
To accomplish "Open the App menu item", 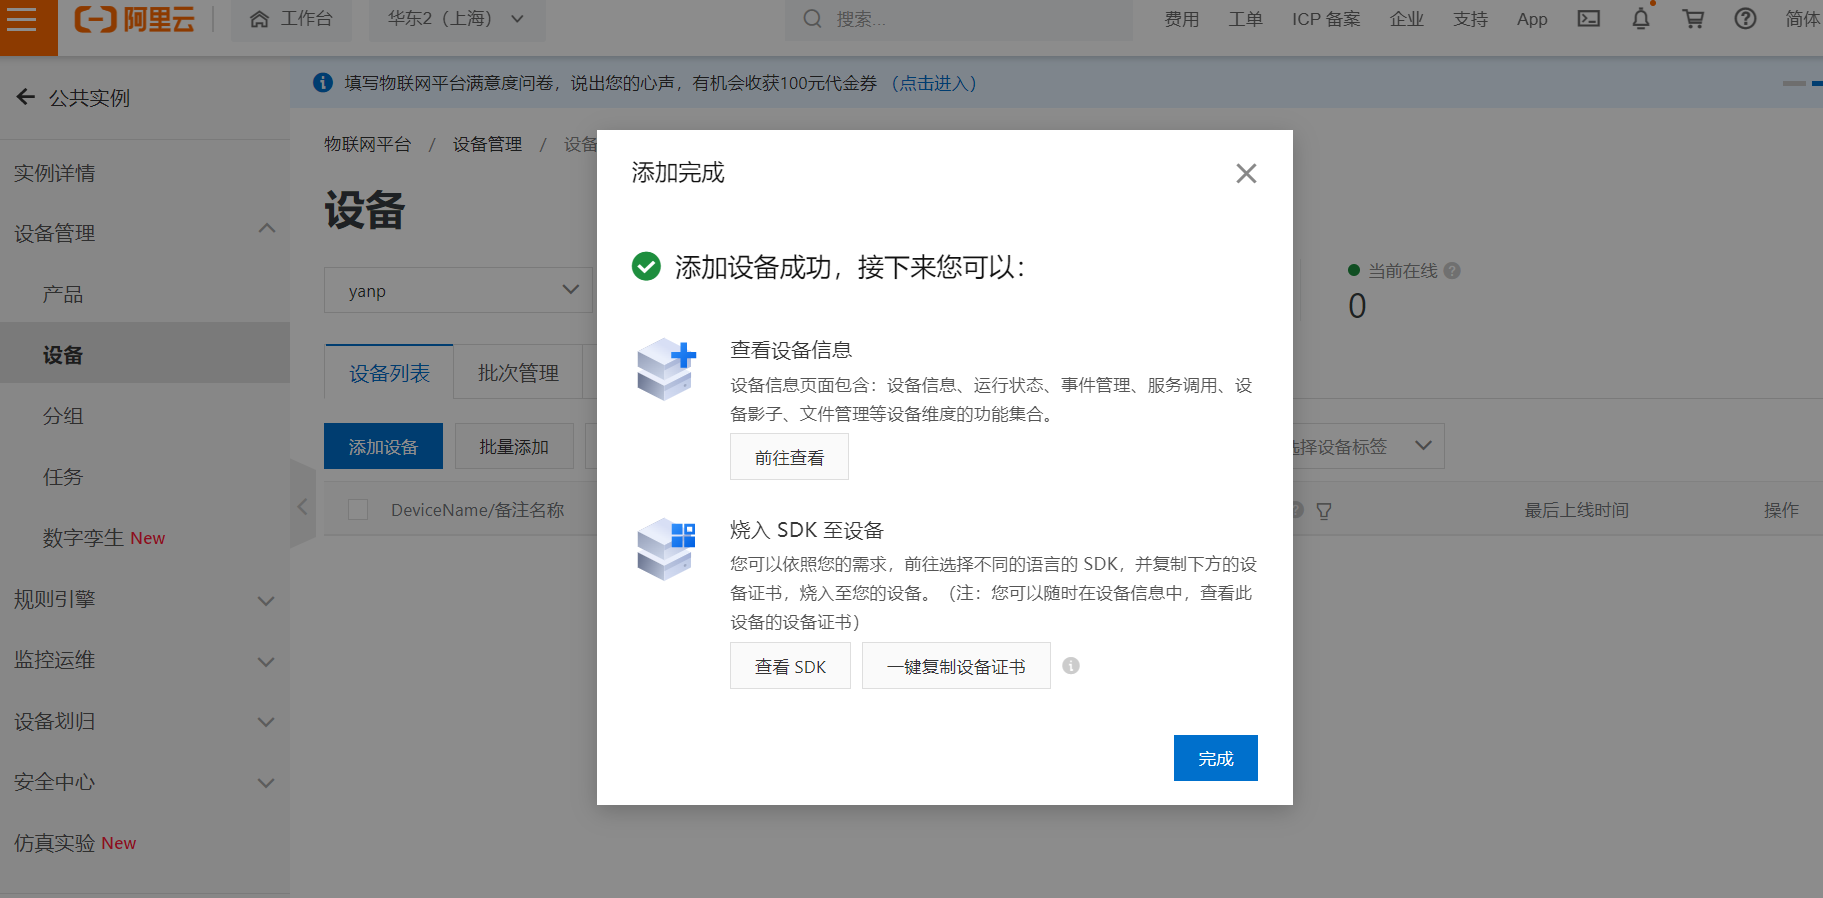I will pos(1532,19).
